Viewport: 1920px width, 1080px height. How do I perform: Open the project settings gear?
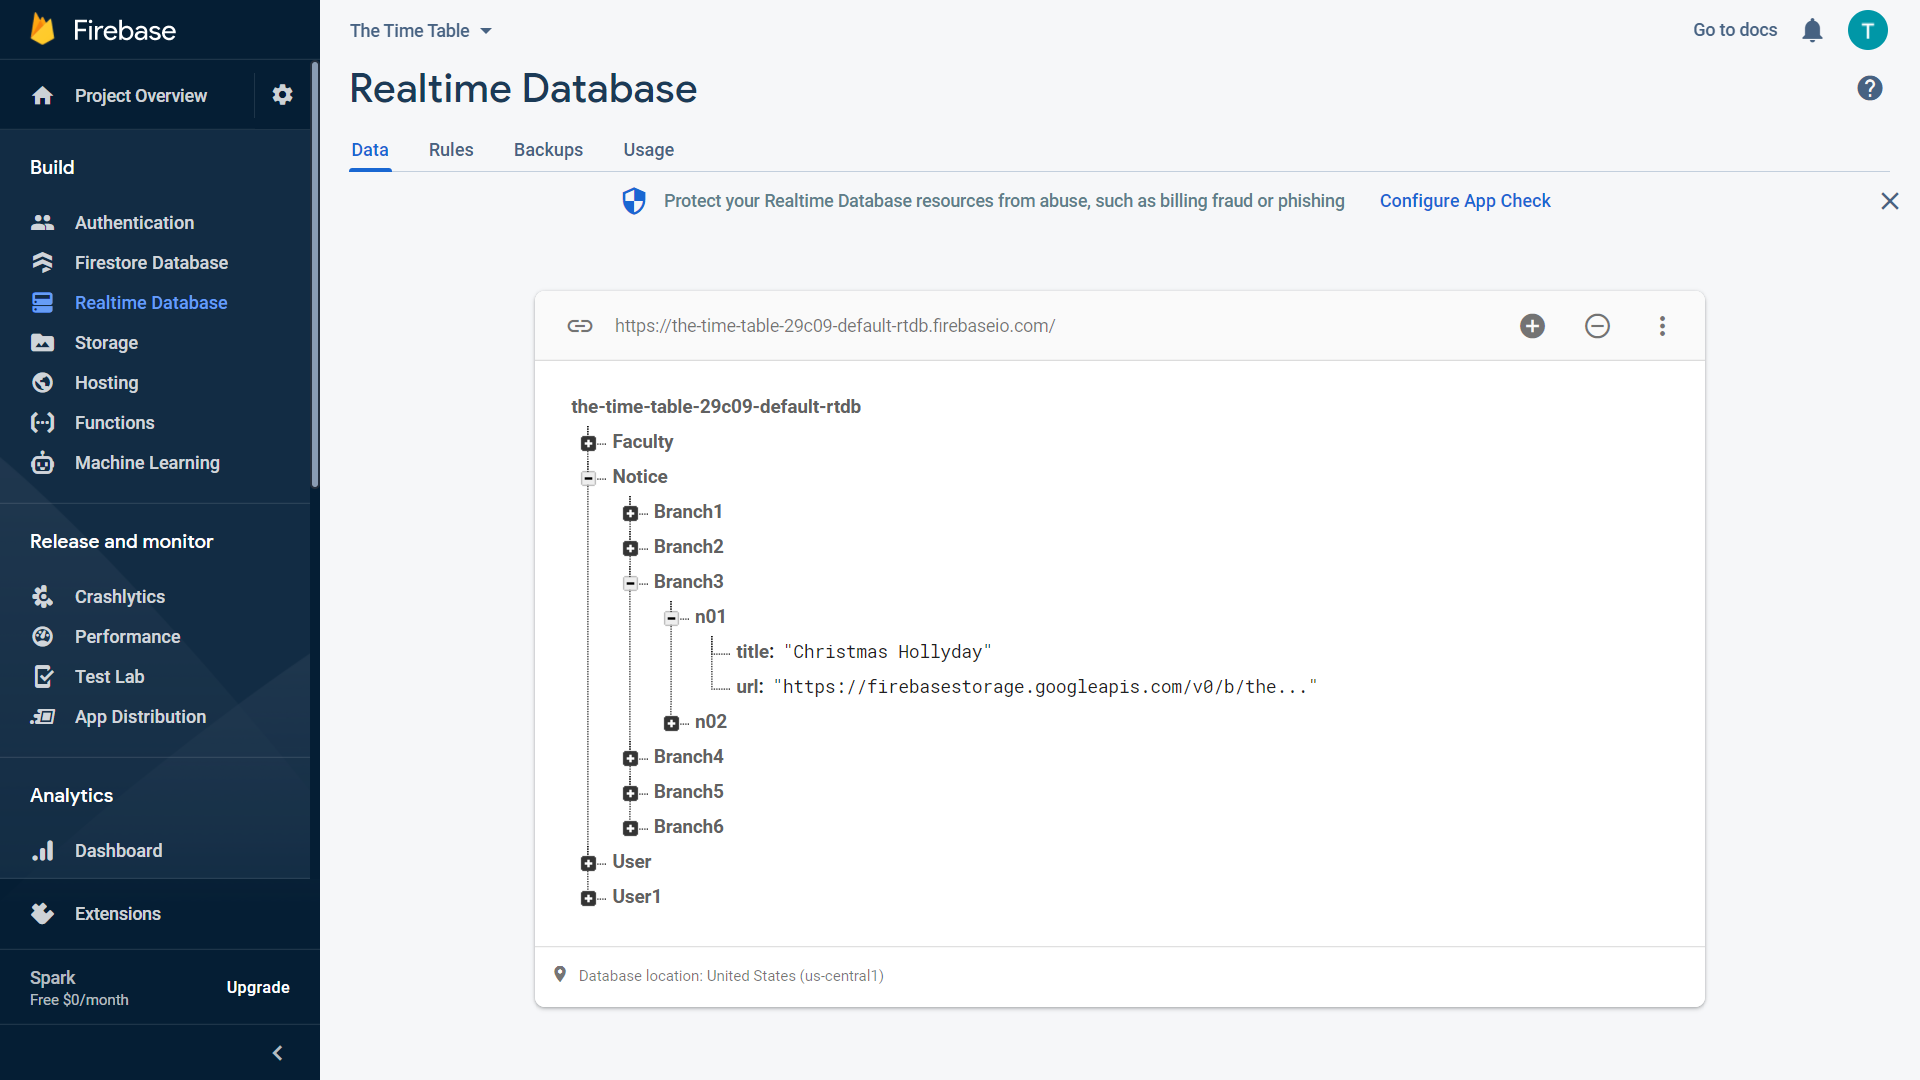click(x=282, y=95)
